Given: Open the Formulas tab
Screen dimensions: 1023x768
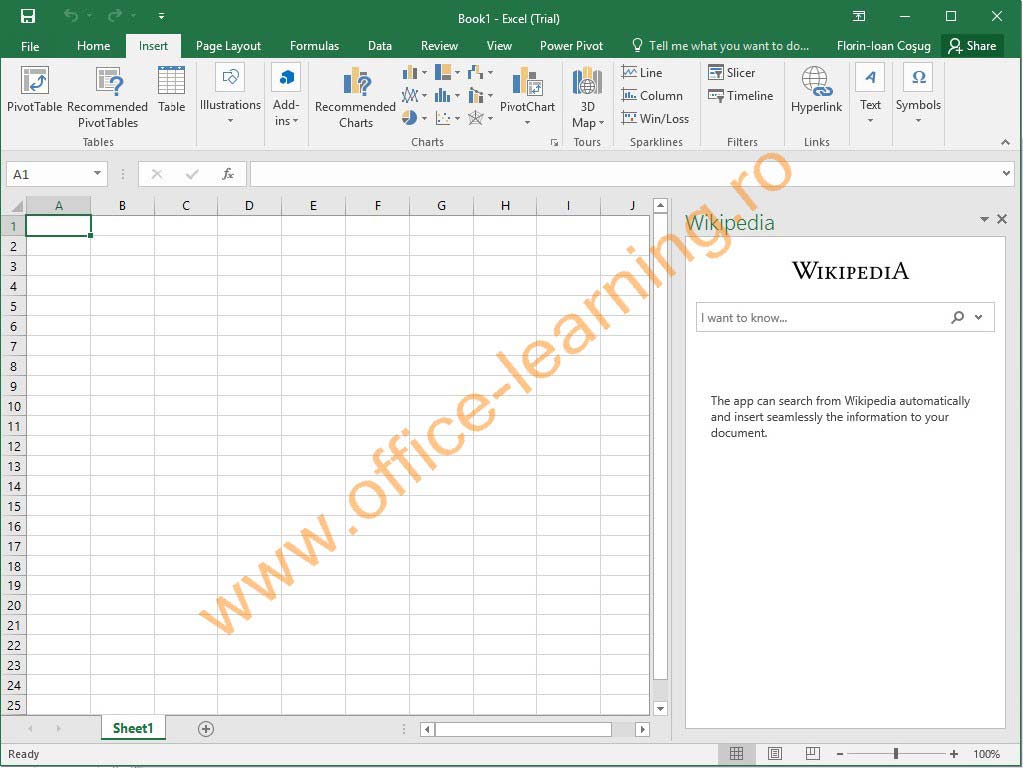Looking at the screenshot, I should pyautogui.click(x=314, y=46).
